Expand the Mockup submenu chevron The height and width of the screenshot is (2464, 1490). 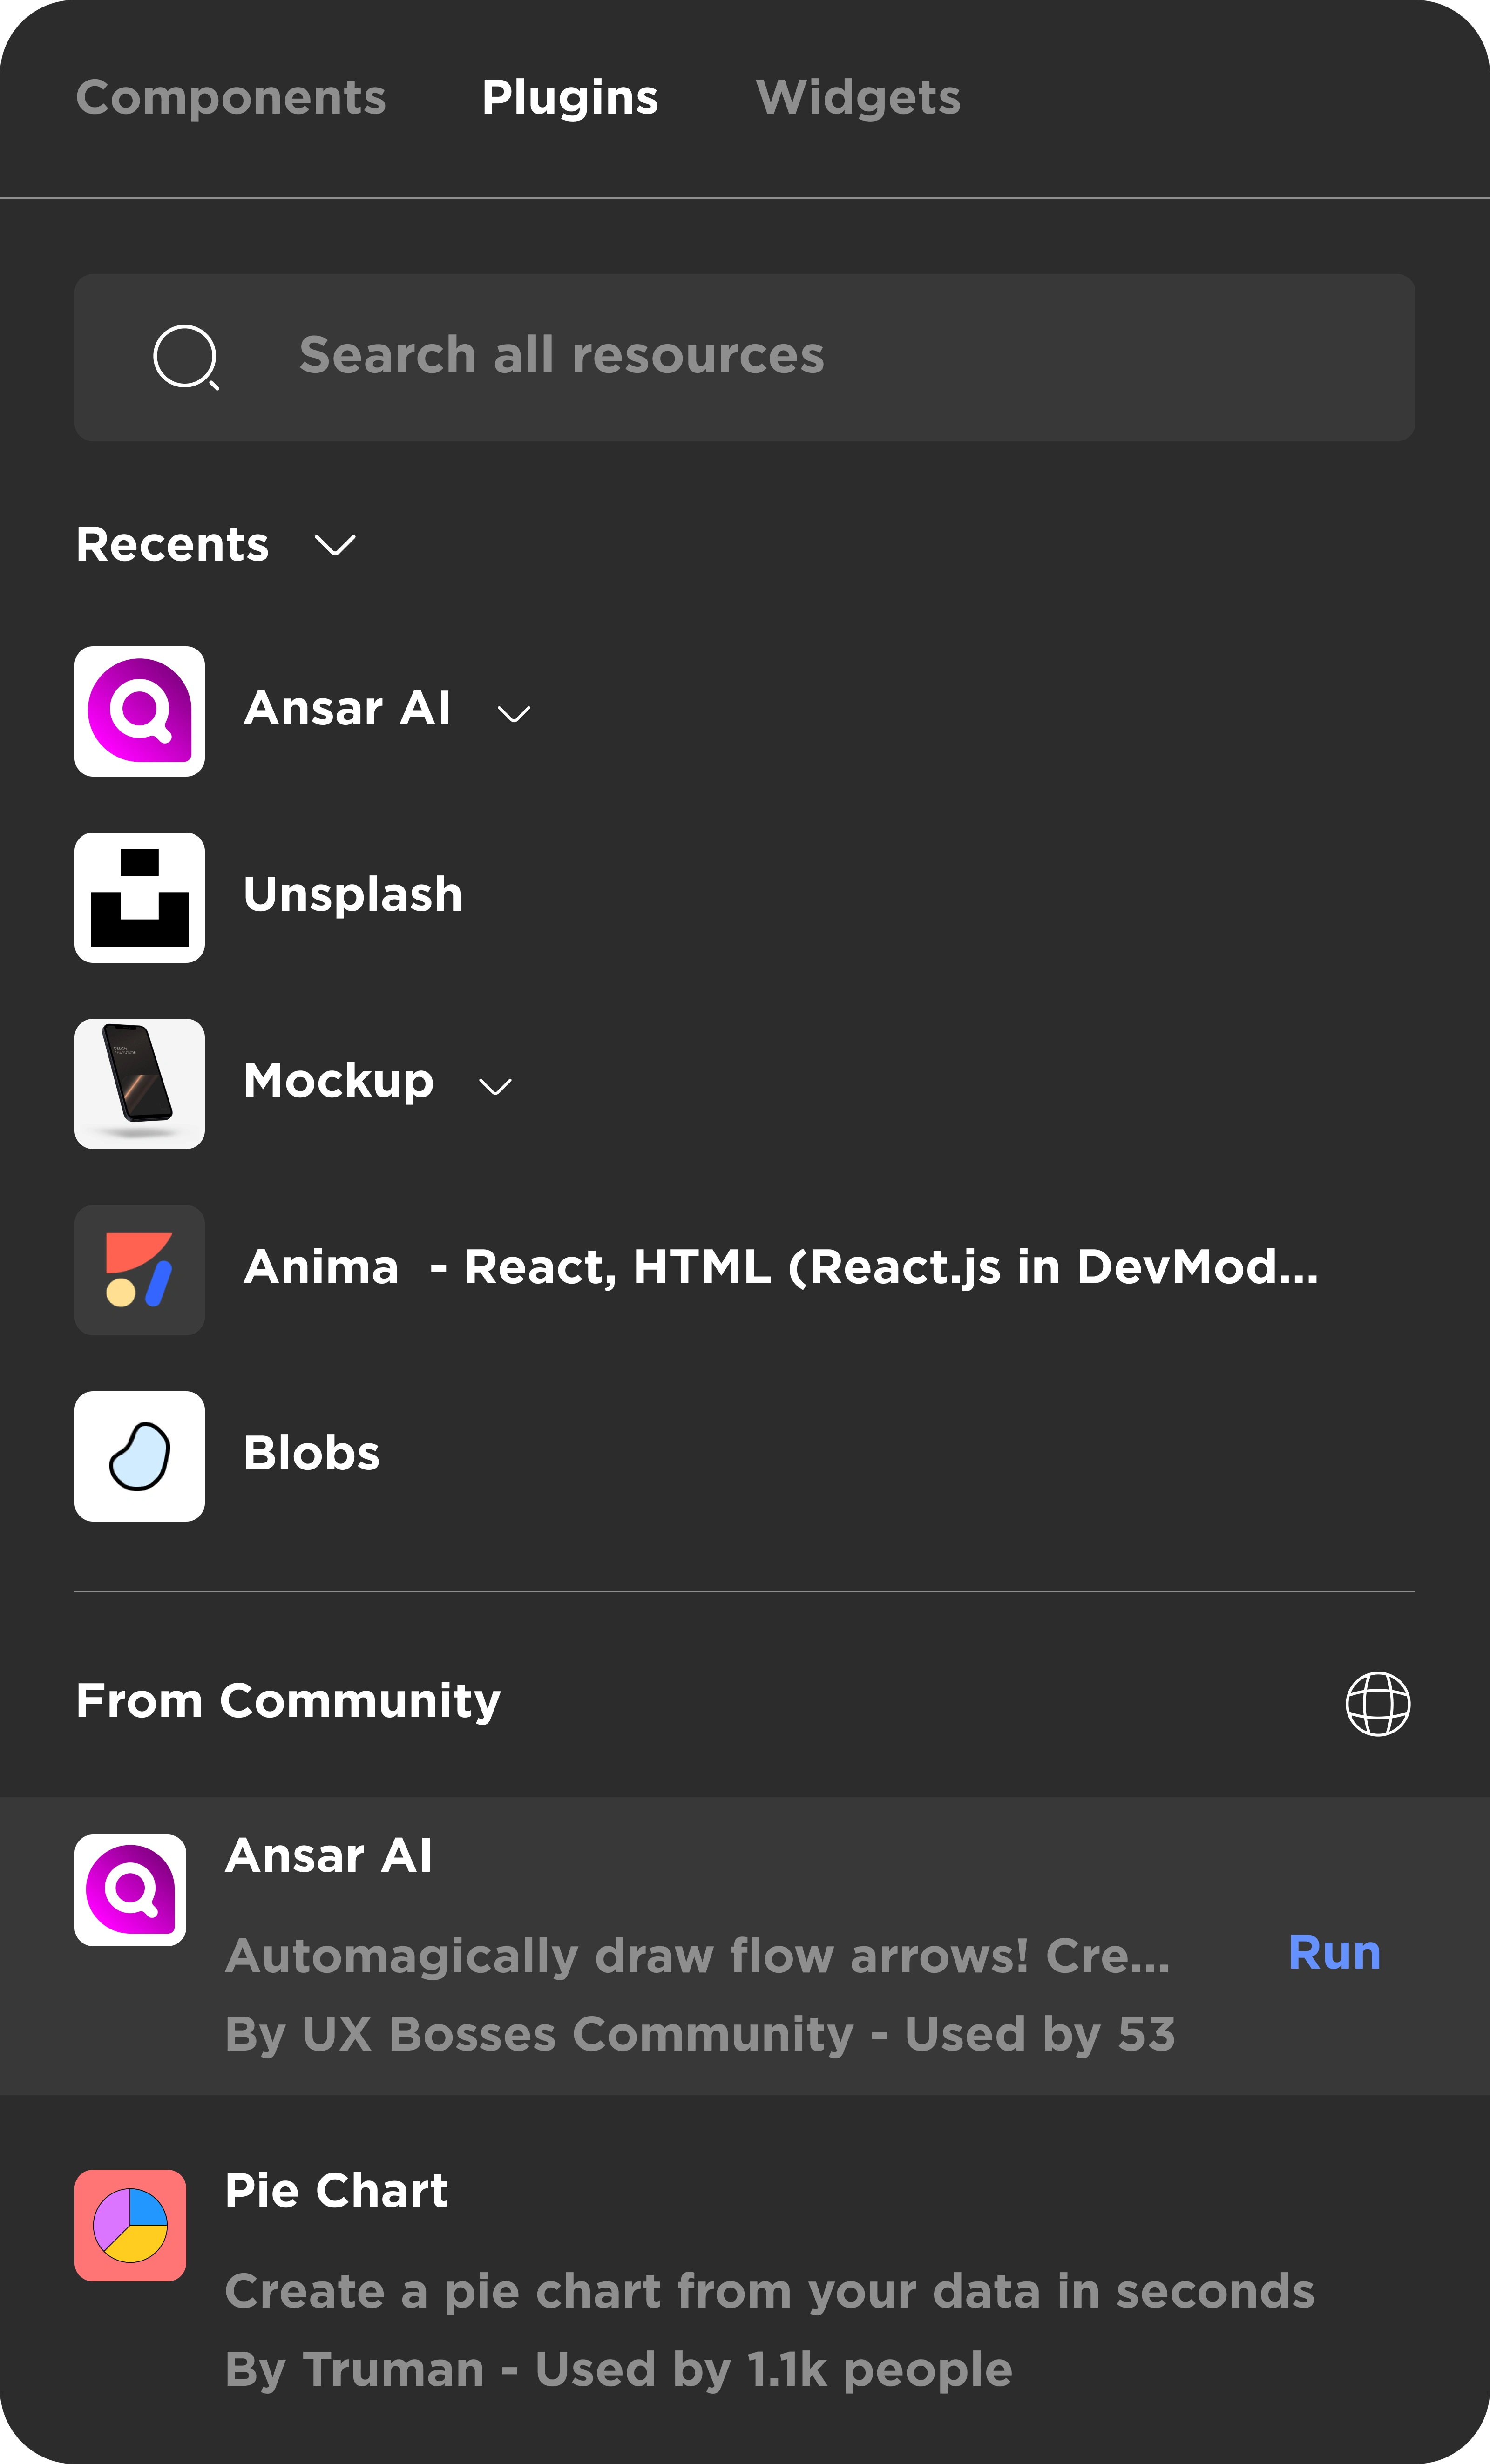[x=495, y=1086]
